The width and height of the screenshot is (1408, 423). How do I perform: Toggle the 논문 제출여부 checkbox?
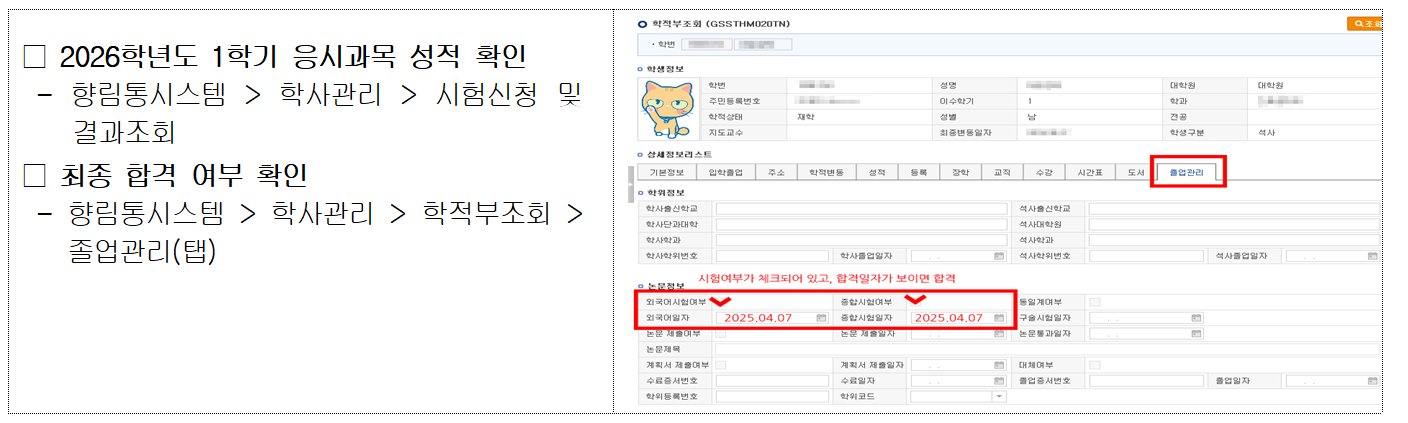[x=721, y=333]
